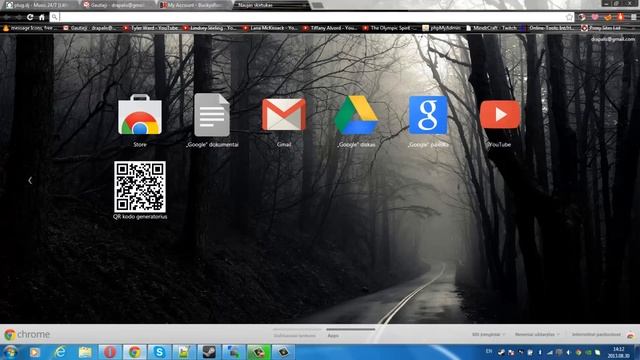This screenshot has height=360, width=640.
Task: Open Steam from the taskbar
Action: click(x=209, y=352)
